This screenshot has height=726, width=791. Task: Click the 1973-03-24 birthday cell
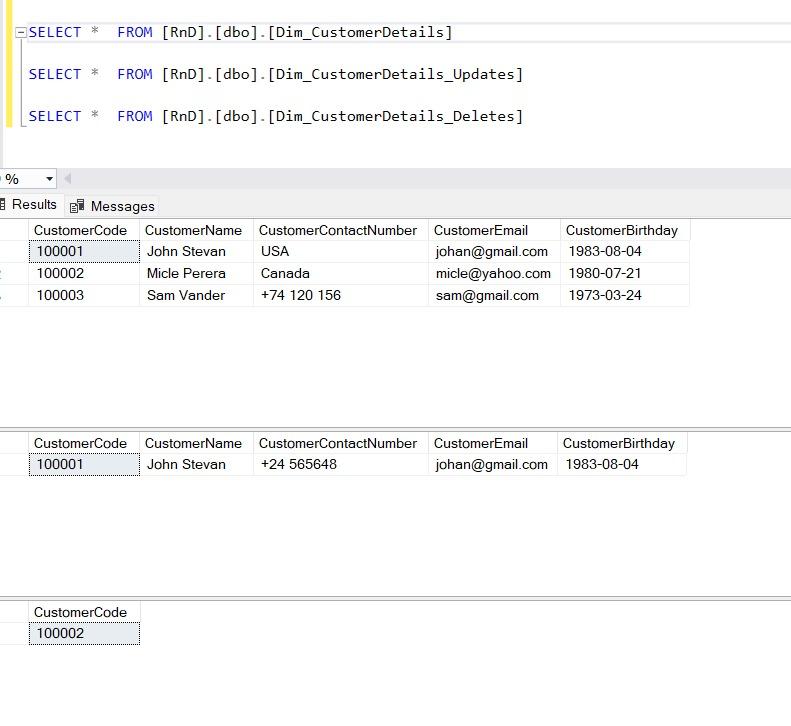605,295
